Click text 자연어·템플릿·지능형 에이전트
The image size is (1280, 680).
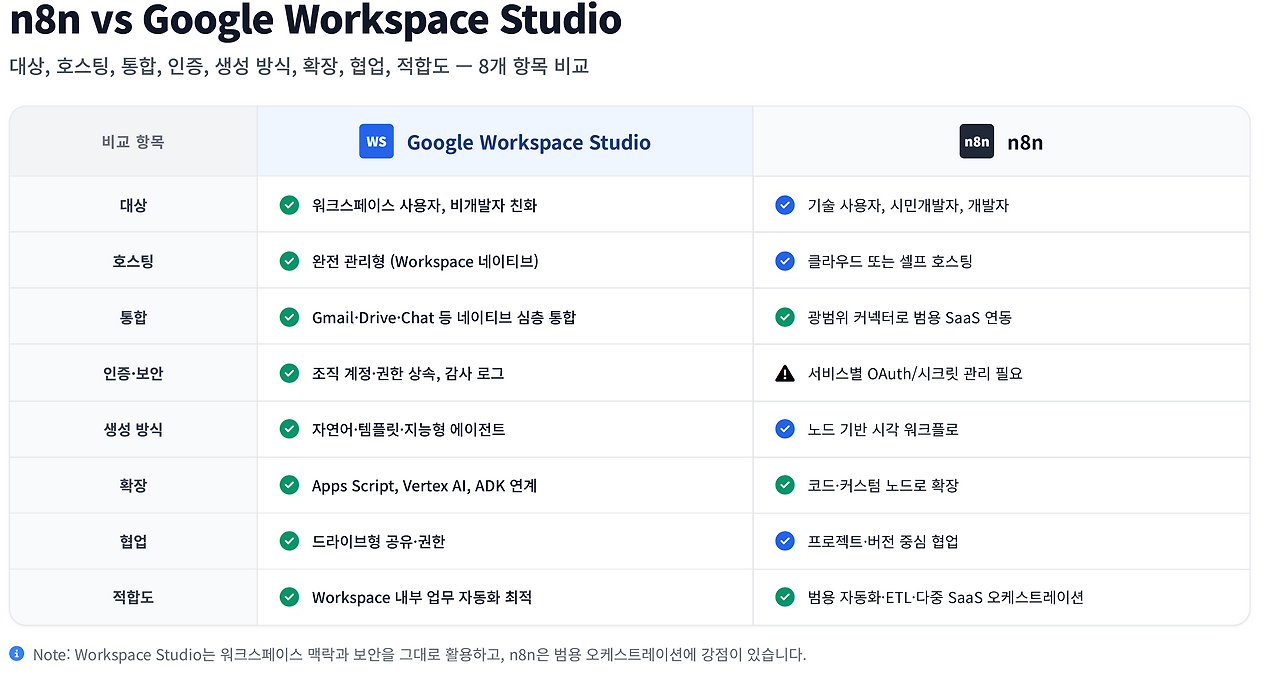tap(408, 429)
